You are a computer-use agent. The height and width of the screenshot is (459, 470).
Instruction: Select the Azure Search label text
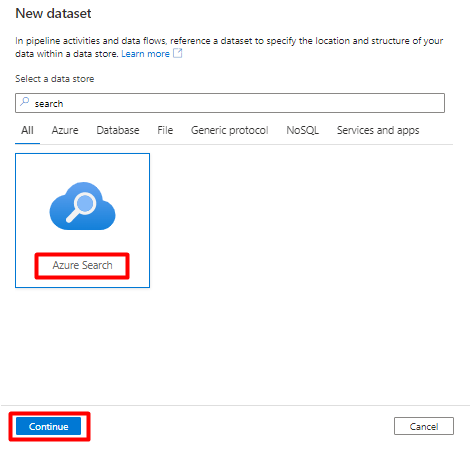pos(82,265)
